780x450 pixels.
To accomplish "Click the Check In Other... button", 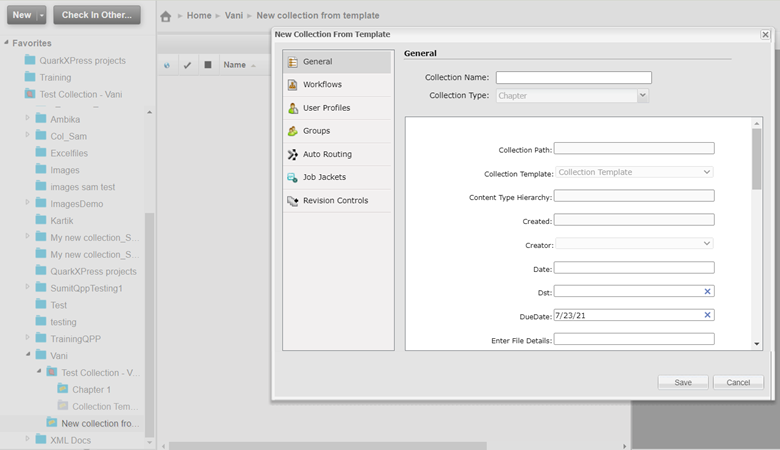I will (97, 15).
